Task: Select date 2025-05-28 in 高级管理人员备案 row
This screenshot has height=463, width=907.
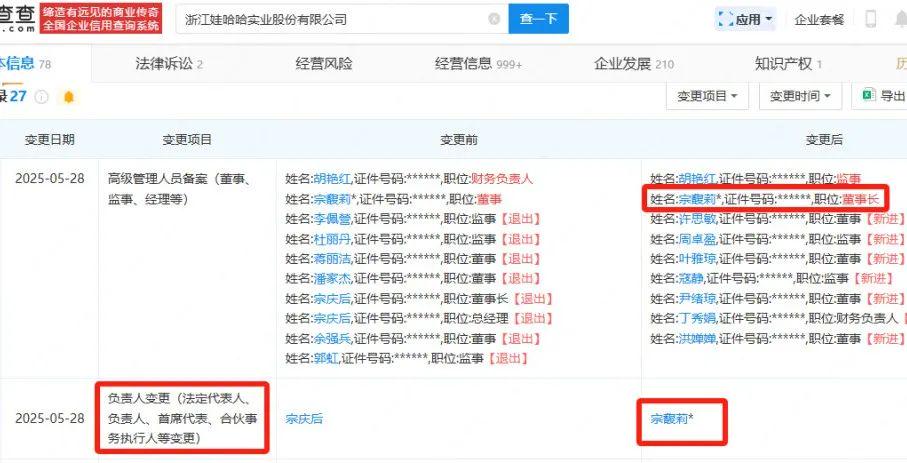Action: tap(50, 179)
